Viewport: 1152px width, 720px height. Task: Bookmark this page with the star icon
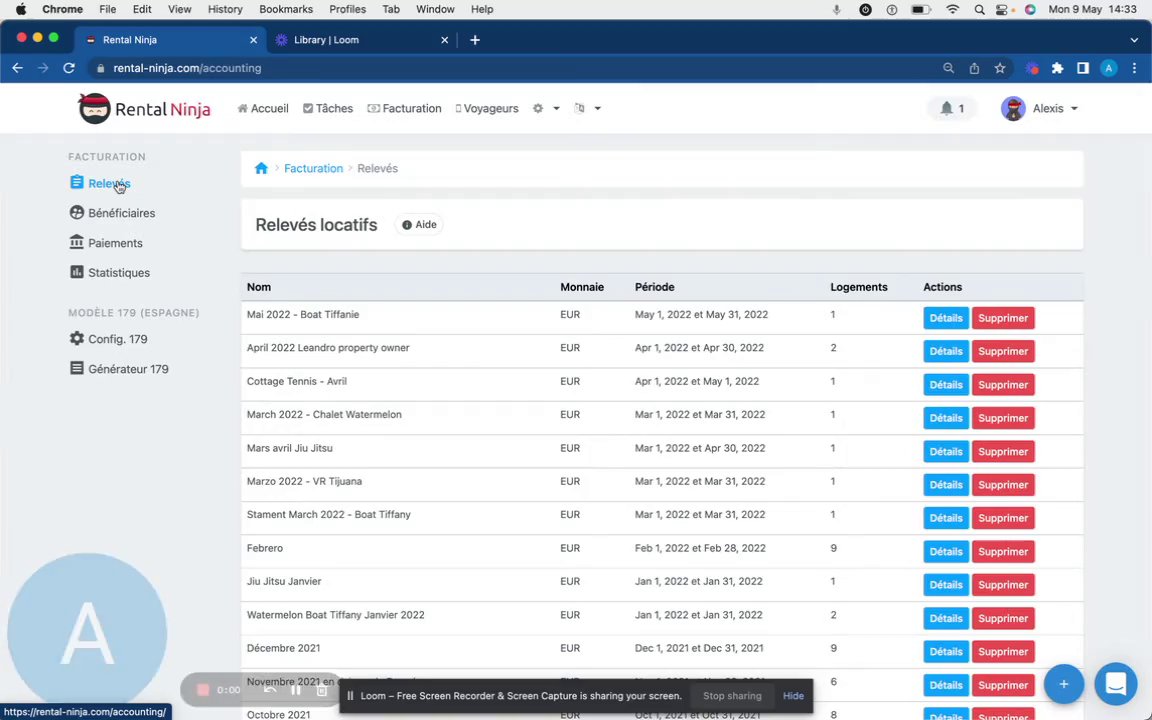pyautogui.click(x=999, y=68)
